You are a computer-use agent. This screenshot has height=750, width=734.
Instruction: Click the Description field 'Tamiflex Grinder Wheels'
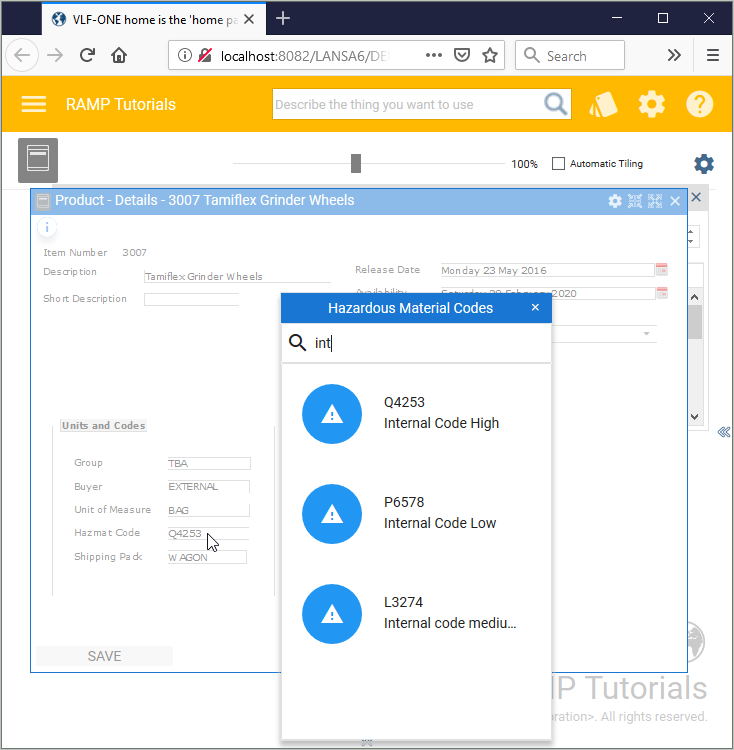[237, 276]
